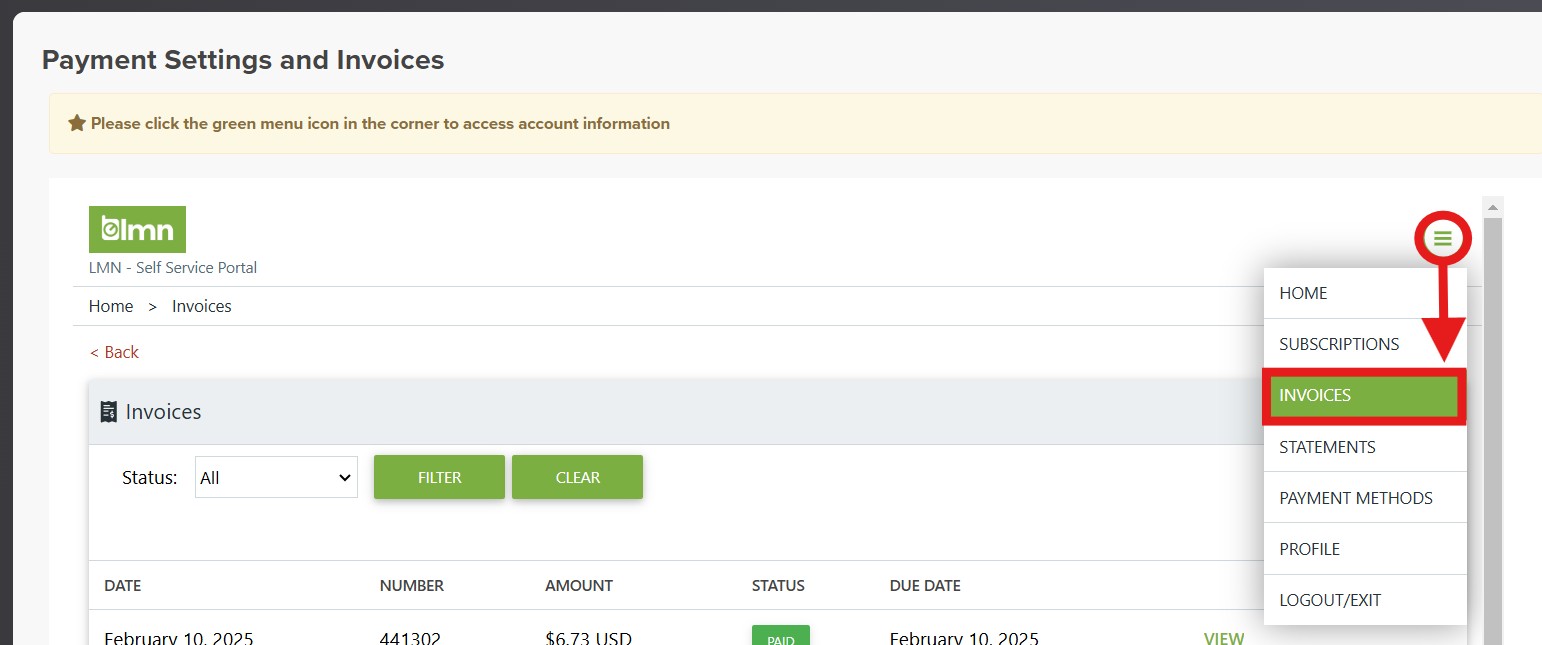Choose INVOICES in the menu
Image resolution: width=1542 pixels, height=645 pixels.
click(x=1365, y=396)
